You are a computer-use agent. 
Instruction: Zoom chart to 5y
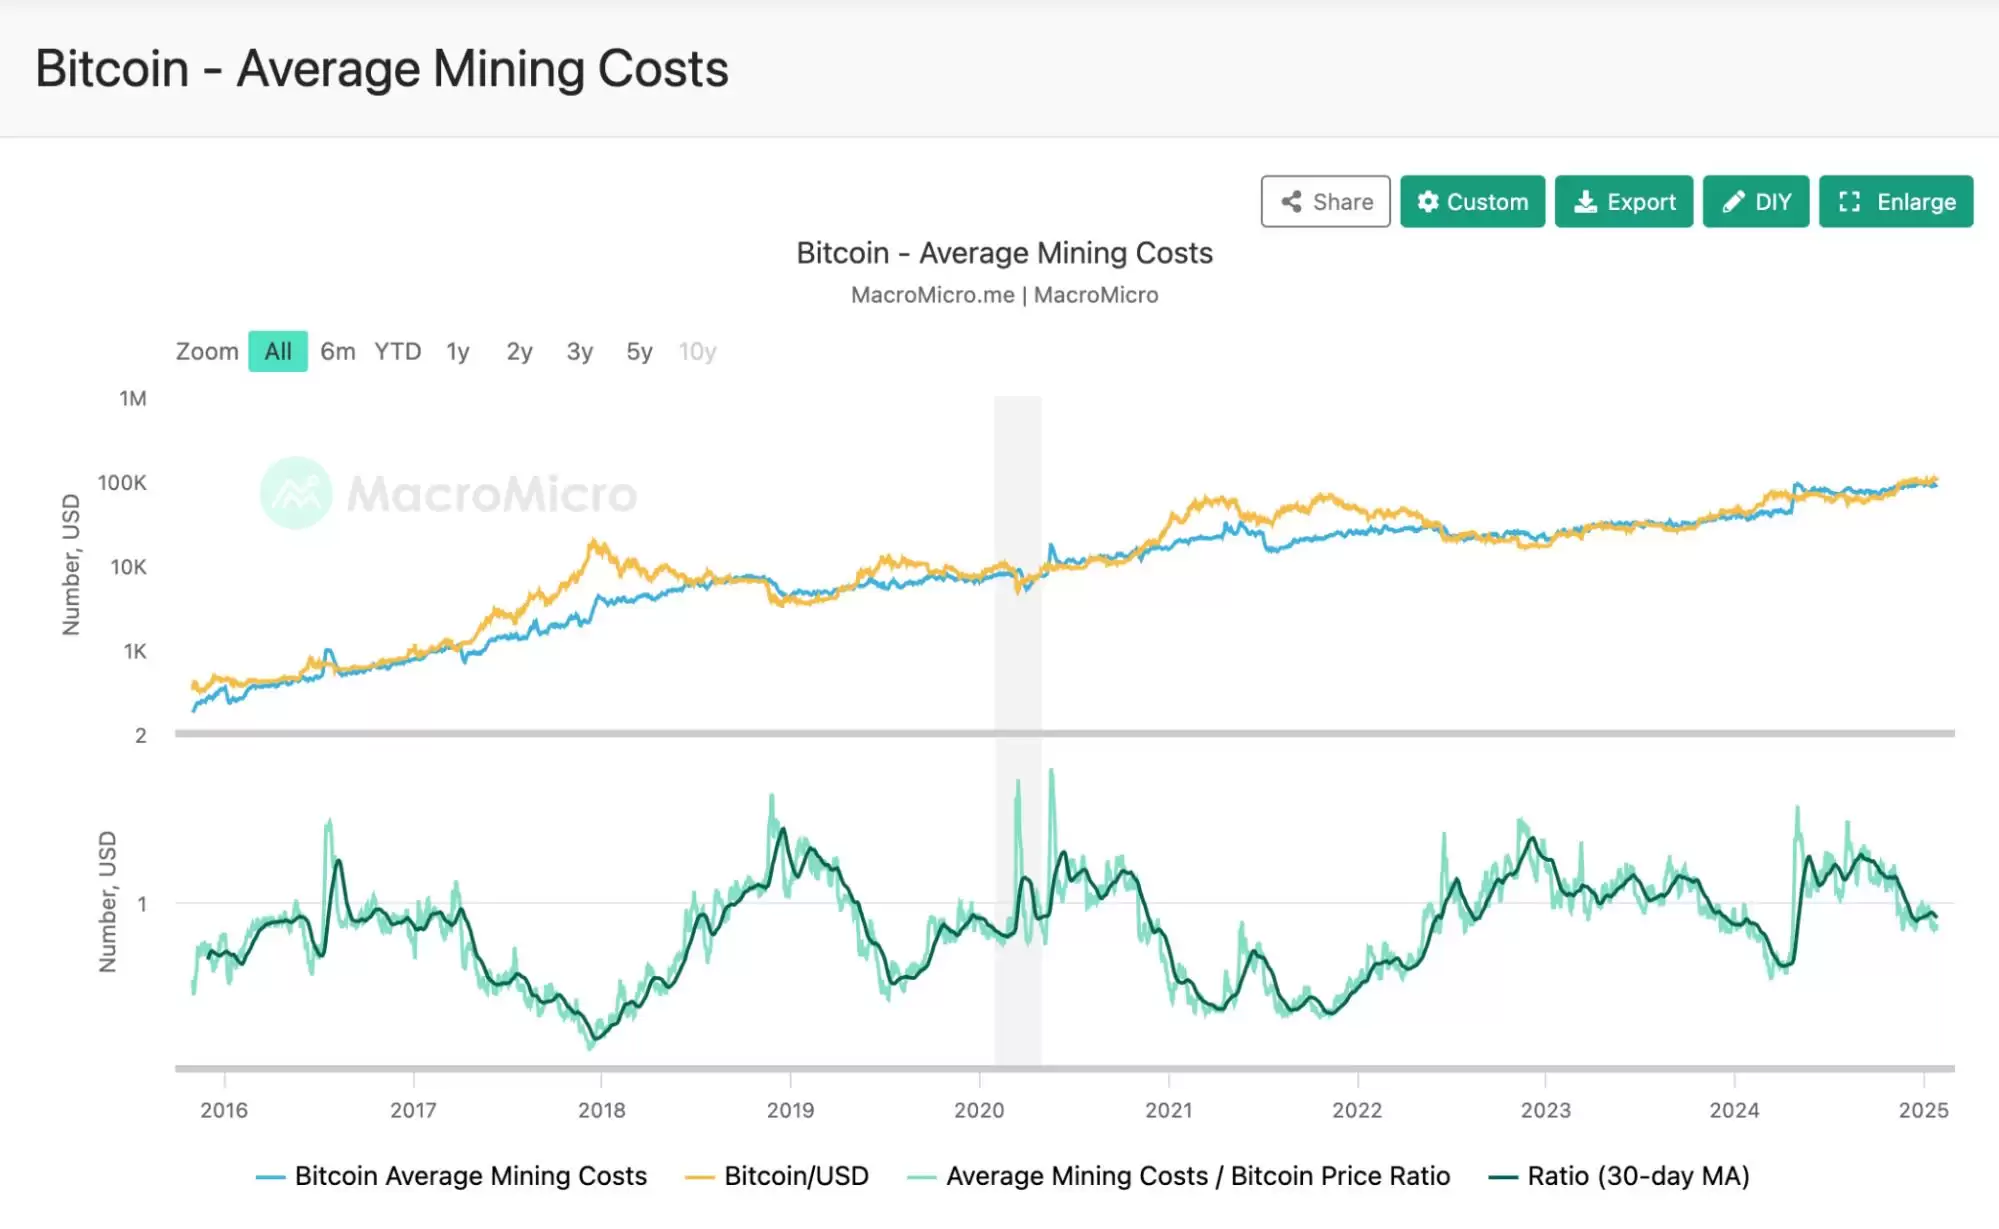point(640,352)
